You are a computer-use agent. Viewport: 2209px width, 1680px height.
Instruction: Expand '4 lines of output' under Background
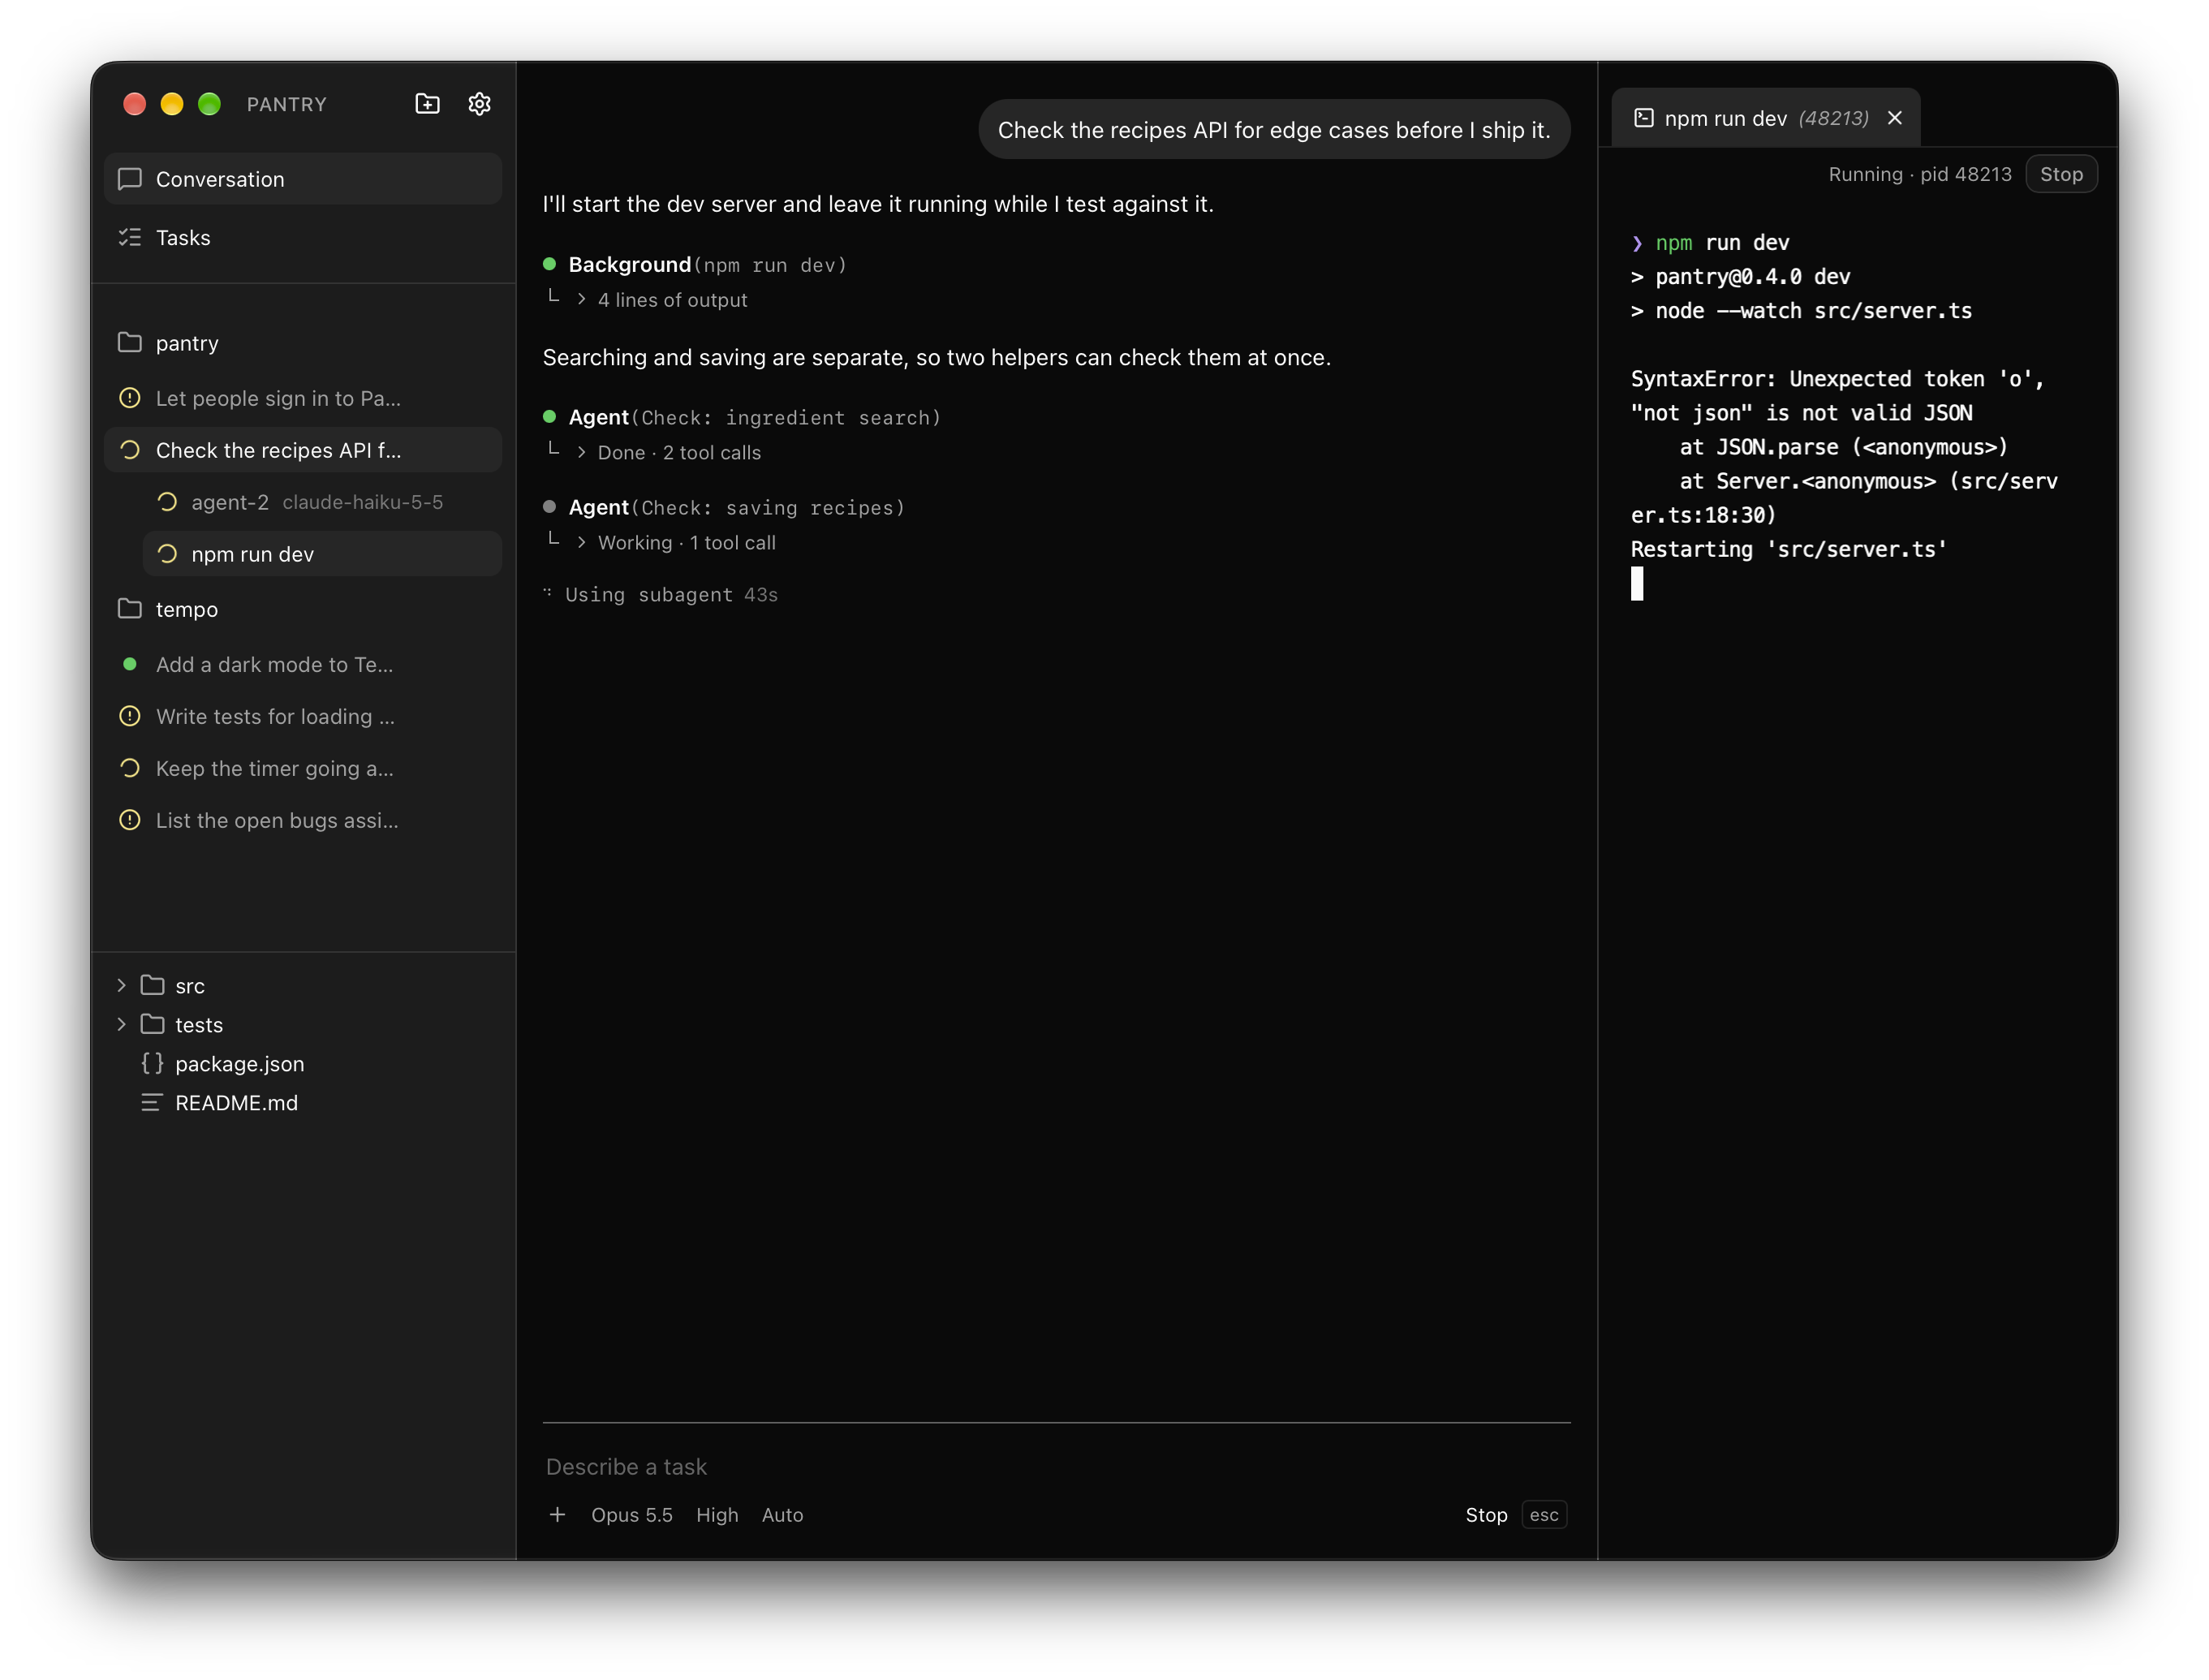tap(662, 300)
